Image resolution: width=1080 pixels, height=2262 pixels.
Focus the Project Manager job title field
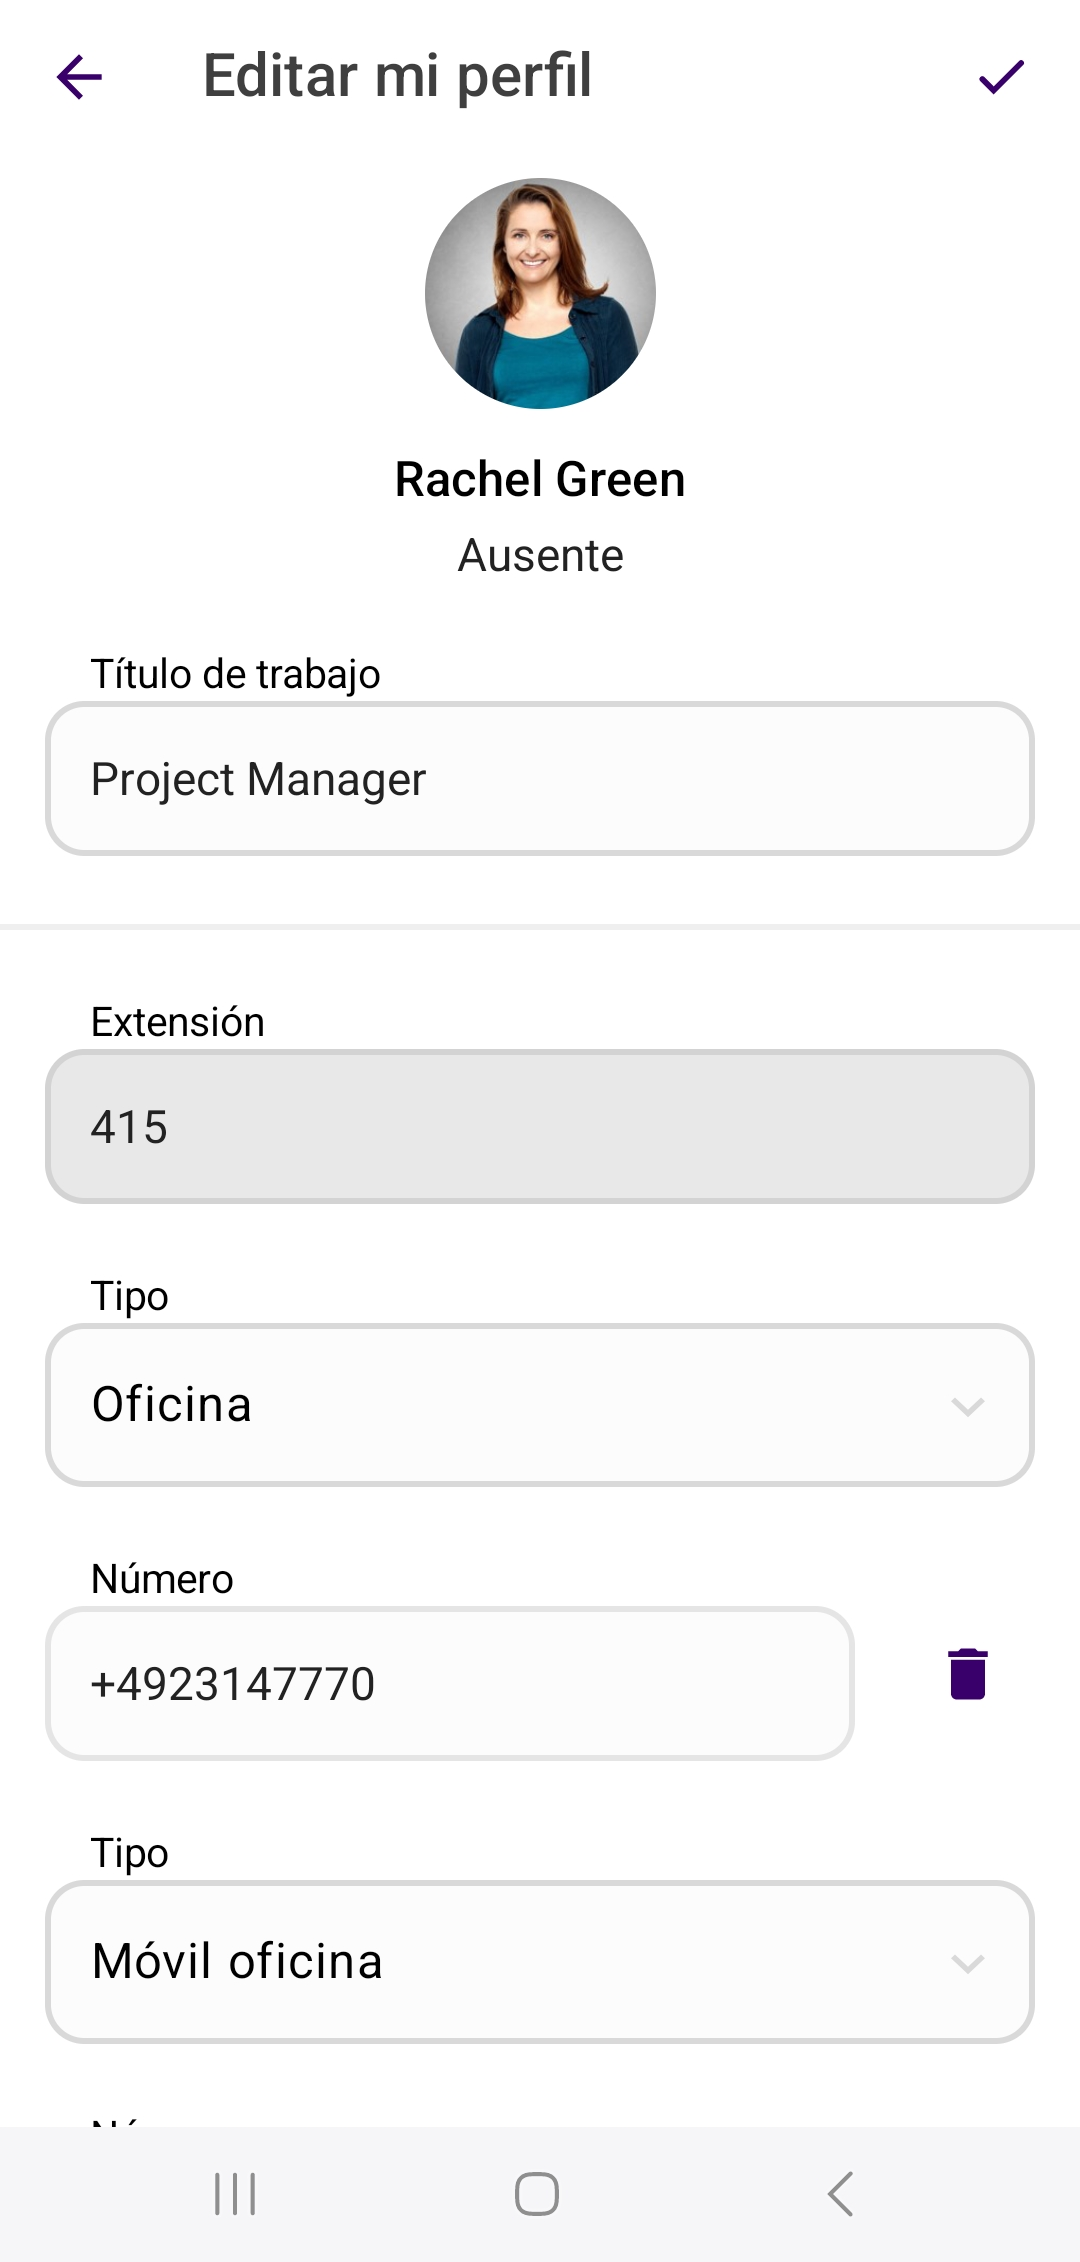(540, 779)
